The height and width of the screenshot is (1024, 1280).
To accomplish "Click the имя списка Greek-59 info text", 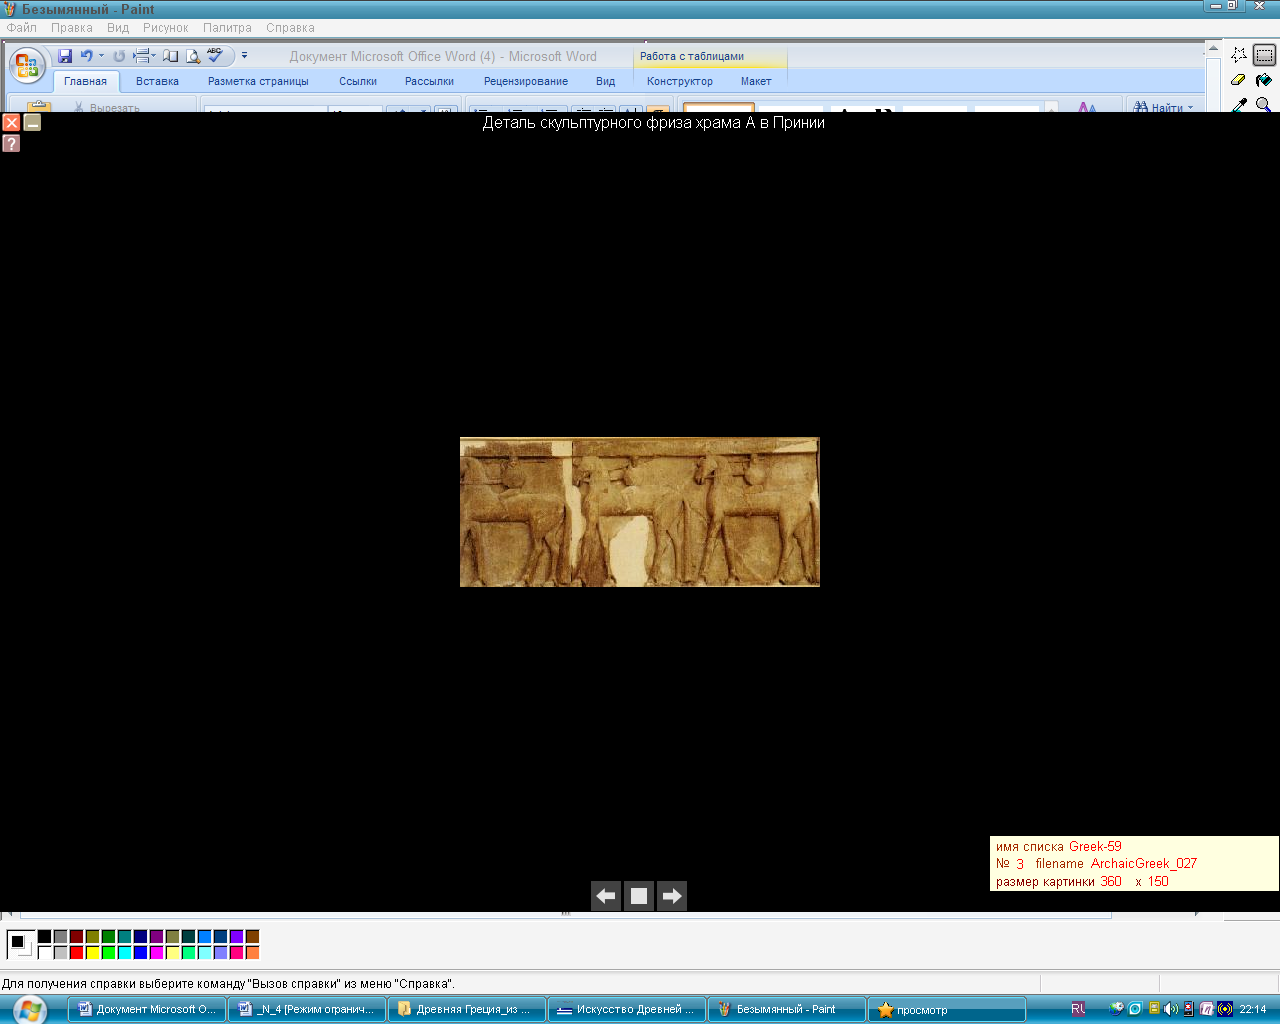I will tap(1059, 846).
